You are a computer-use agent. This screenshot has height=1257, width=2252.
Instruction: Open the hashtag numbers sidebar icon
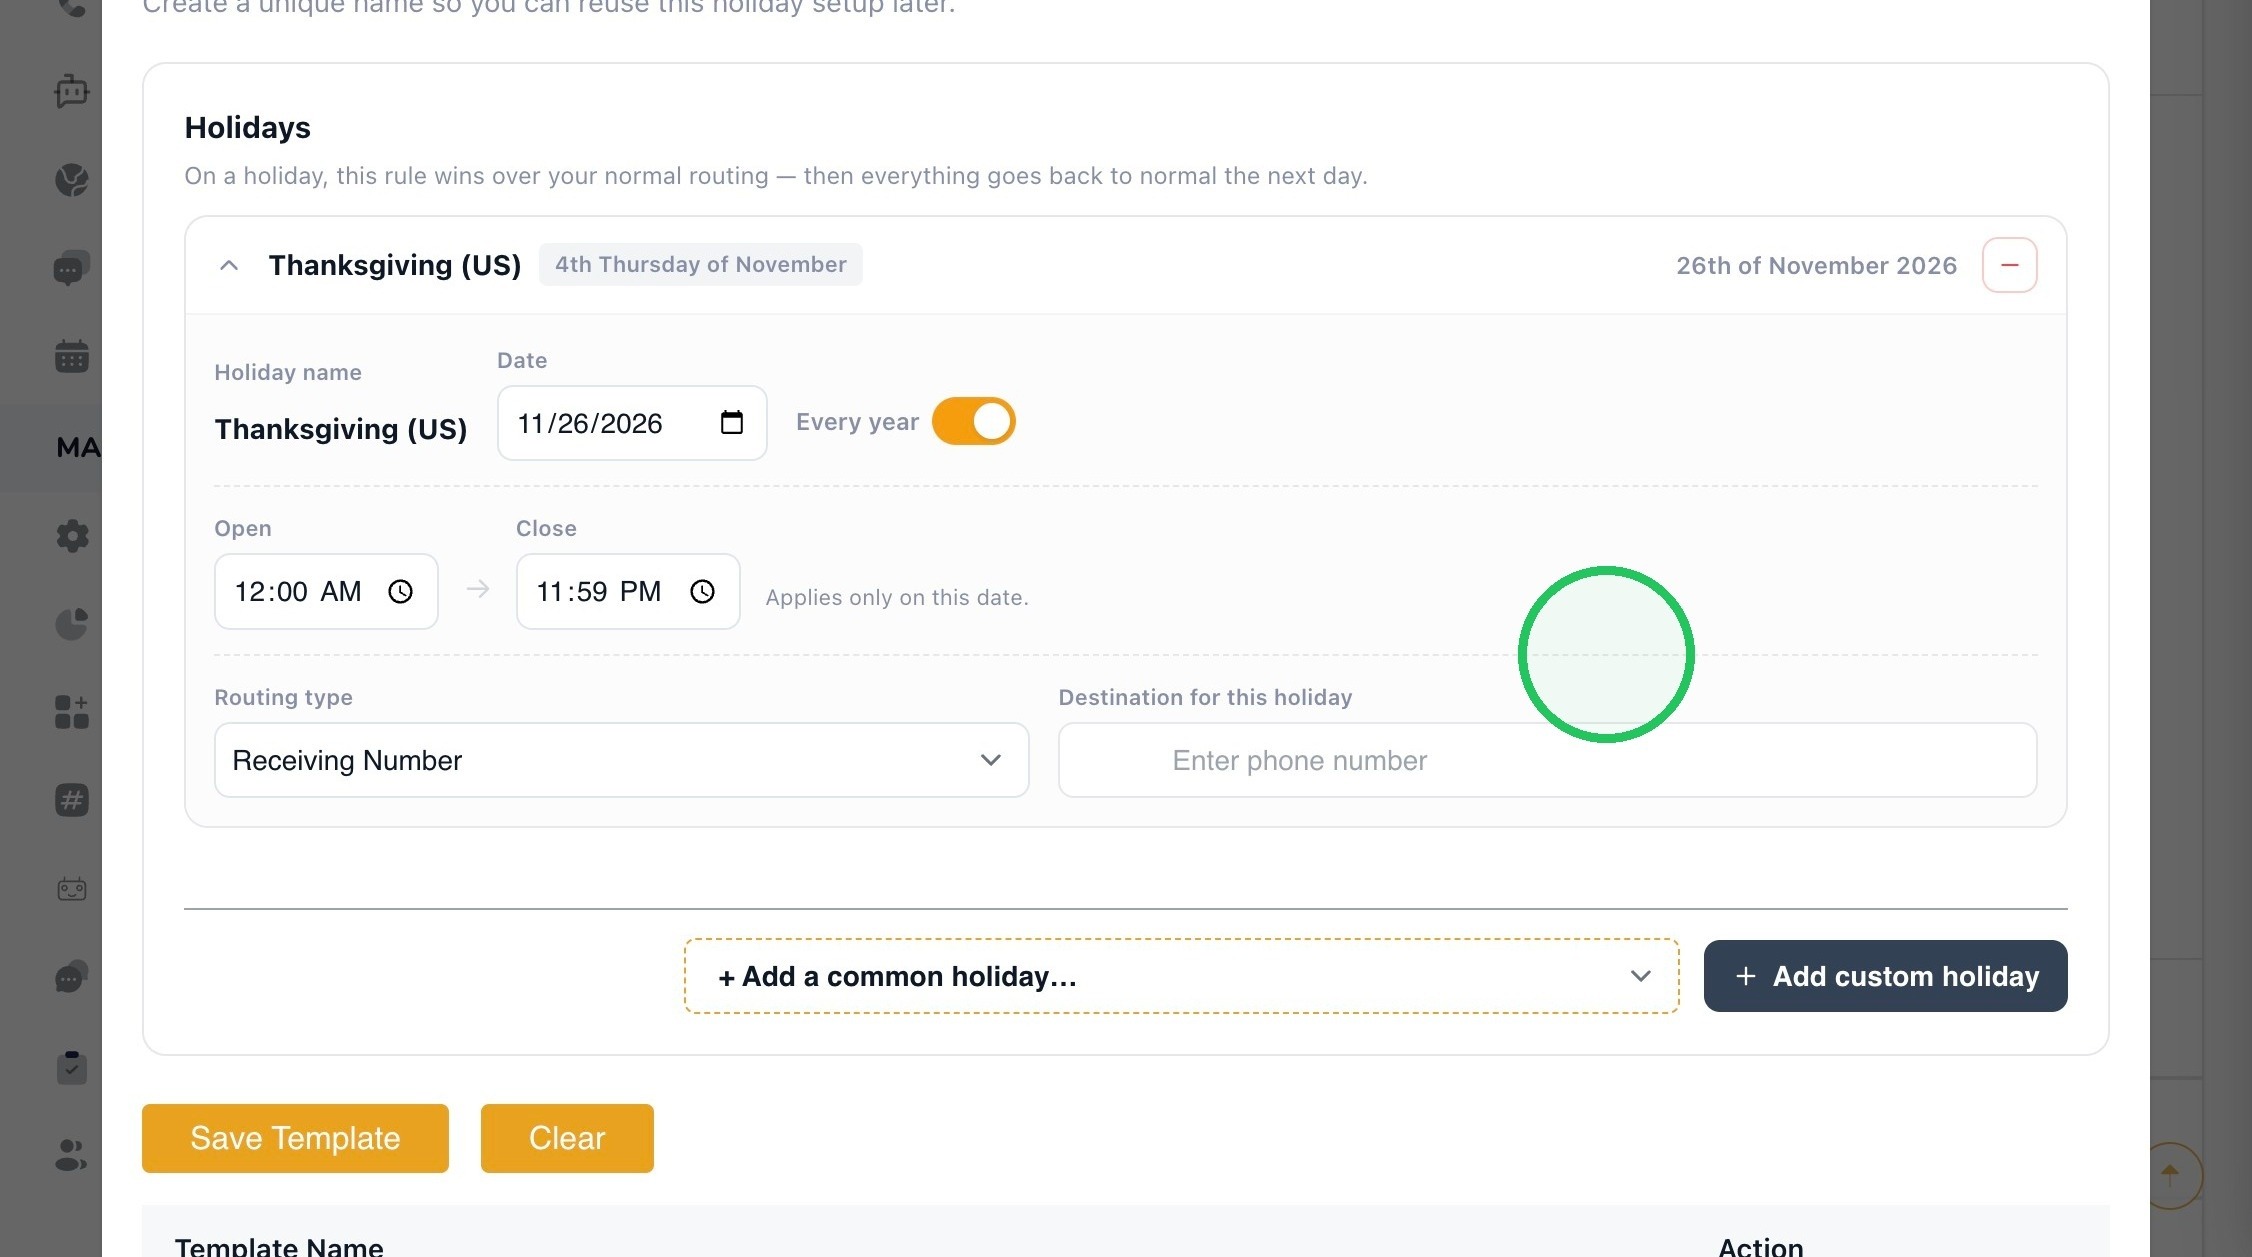(72, 800)
